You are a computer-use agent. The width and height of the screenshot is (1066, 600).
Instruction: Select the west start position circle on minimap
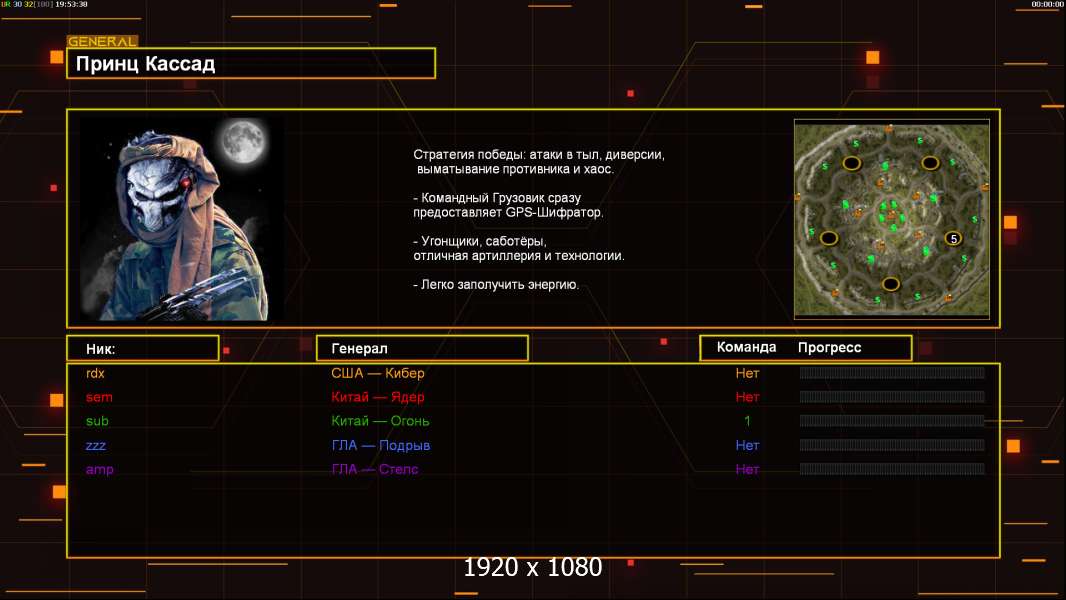(x=828, y=238)
